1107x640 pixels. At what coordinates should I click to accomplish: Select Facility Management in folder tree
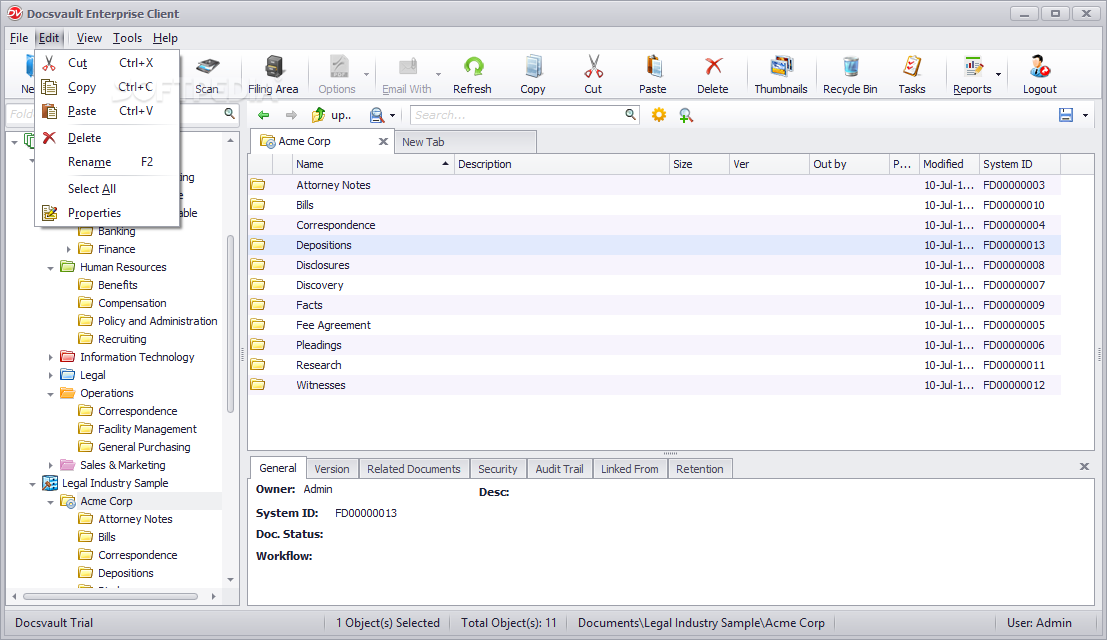coord(147,429)
